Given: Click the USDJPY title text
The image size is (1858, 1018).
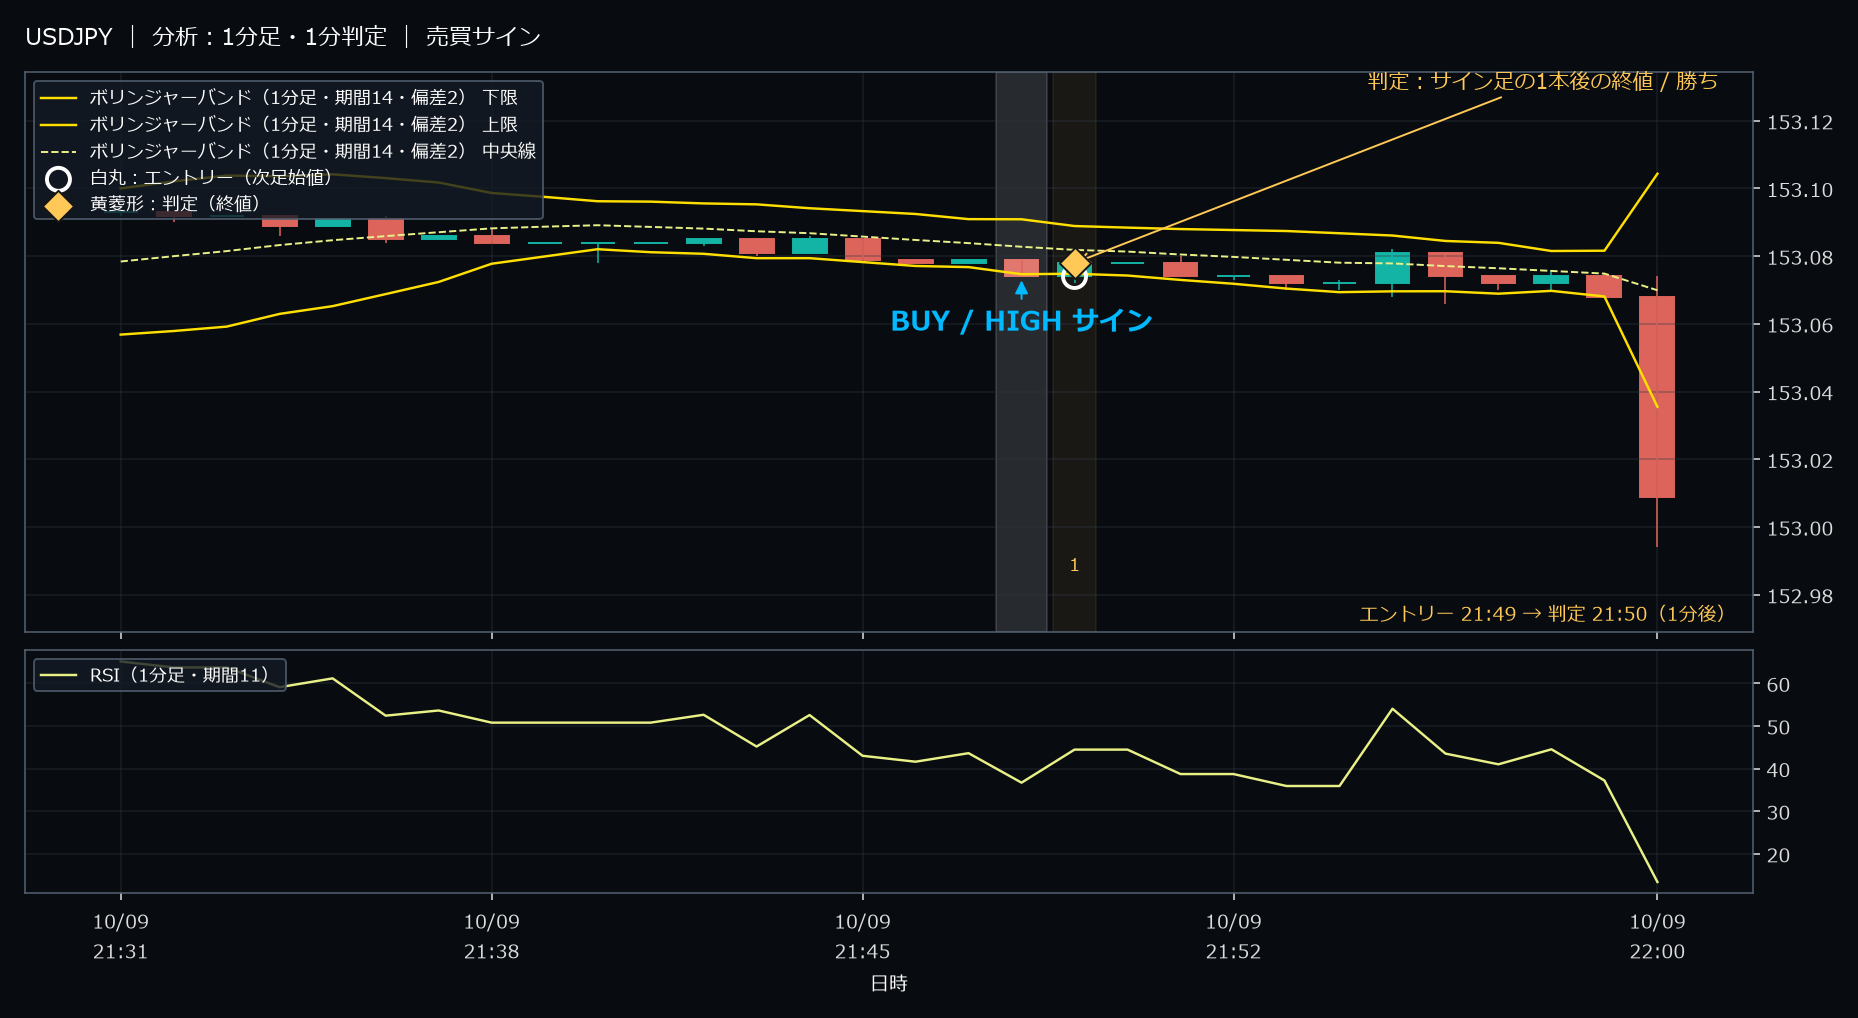Looking at the screenshot, I should click(69, 37).
